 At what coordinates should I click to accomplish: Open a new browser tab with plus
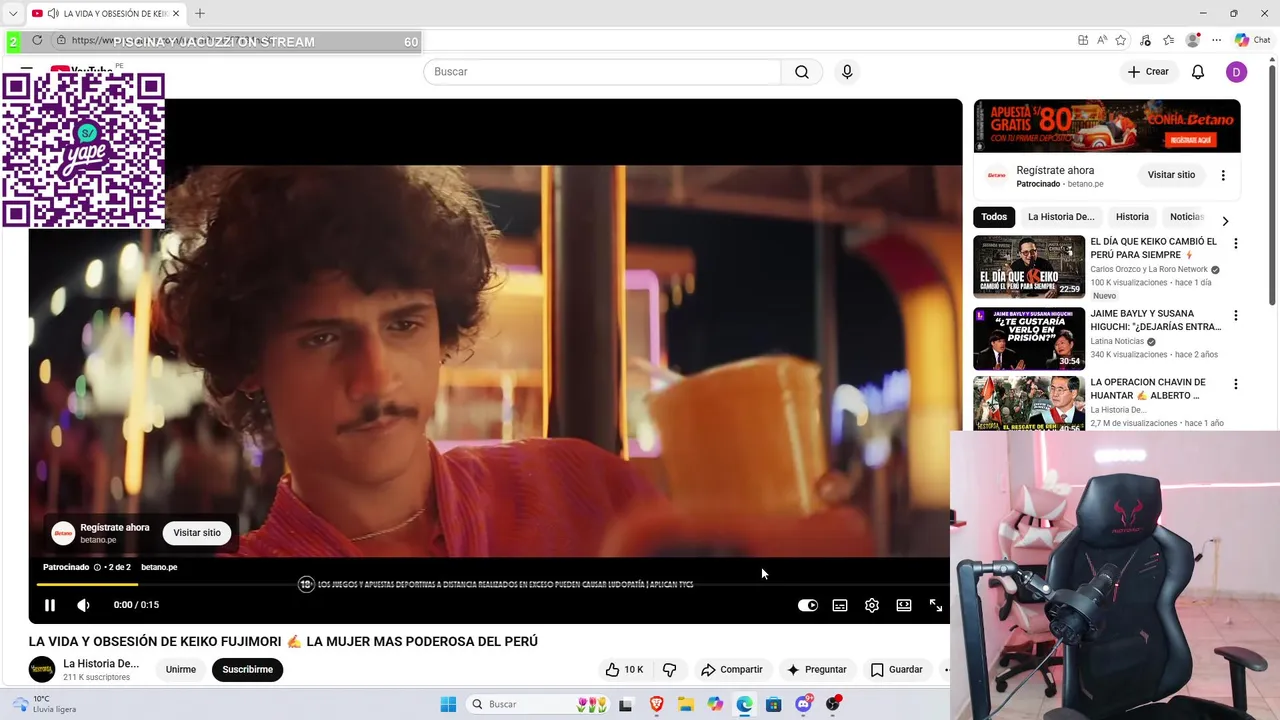click(200, 13)
